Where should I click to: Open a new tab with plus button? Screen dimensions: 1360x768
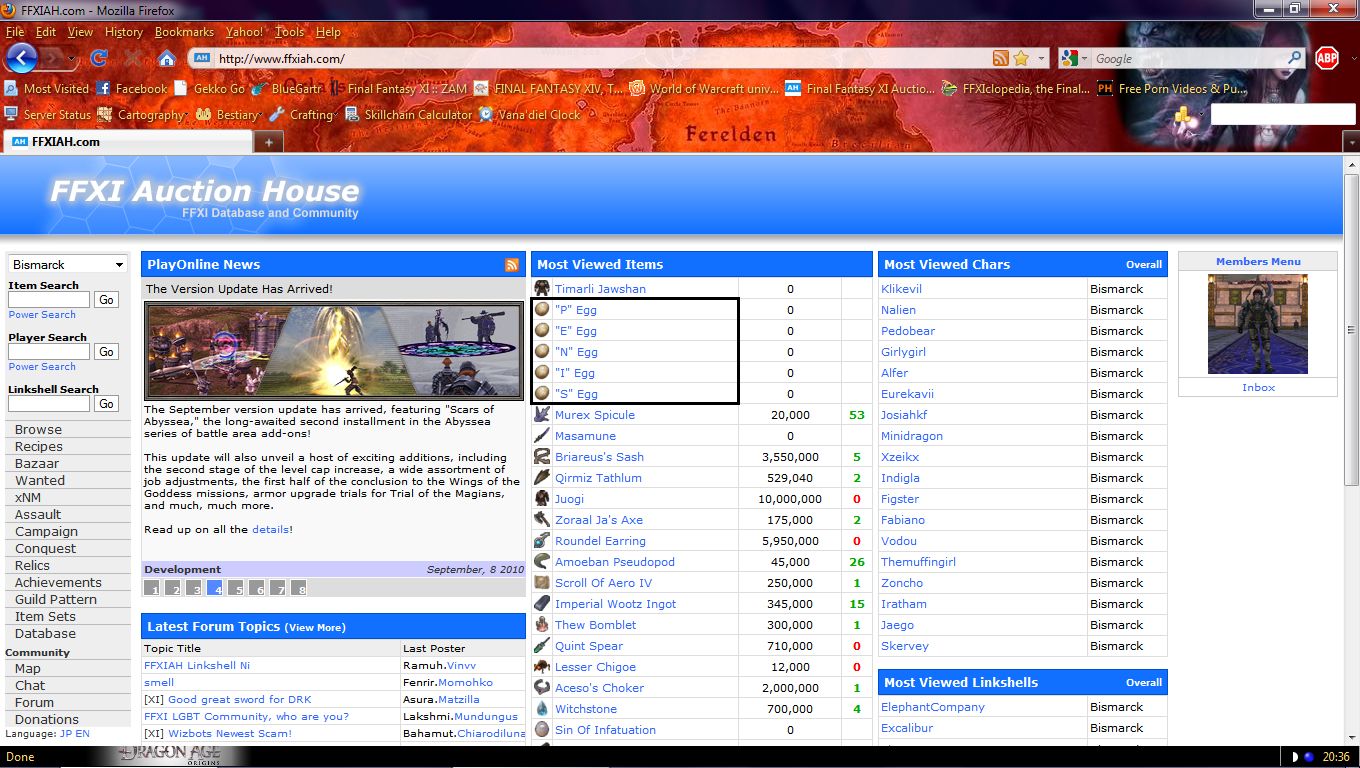coord(268,142)
